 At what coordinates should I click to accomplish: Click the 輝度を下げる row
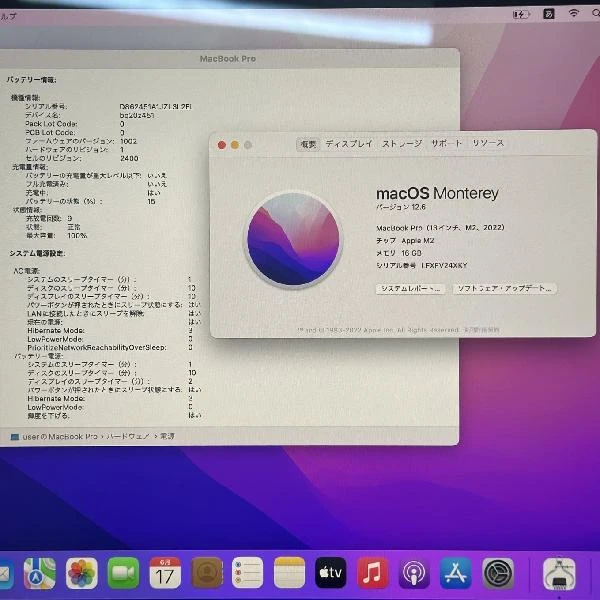[x=114, y=415]
